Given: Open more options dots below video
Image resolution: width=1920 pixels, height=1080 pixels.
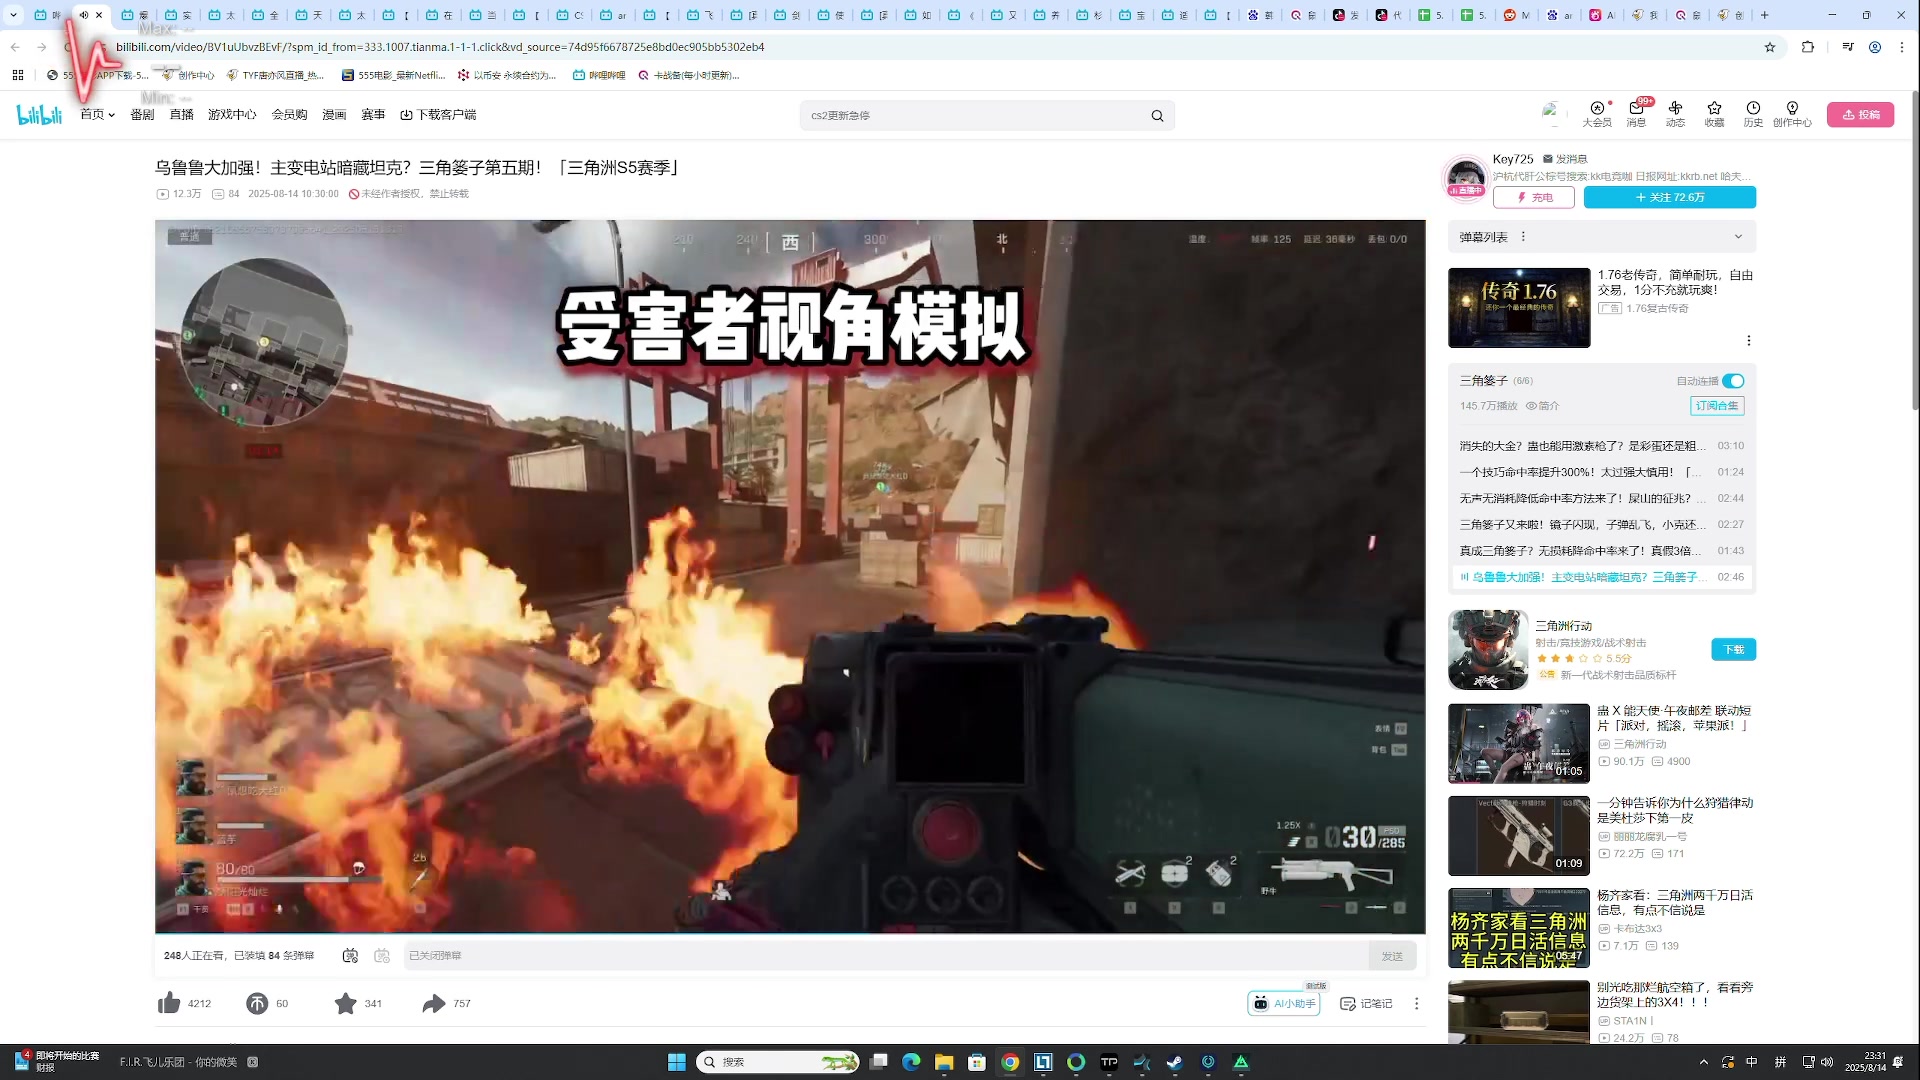Looking at the screenshot, I should [1416, 1003].
